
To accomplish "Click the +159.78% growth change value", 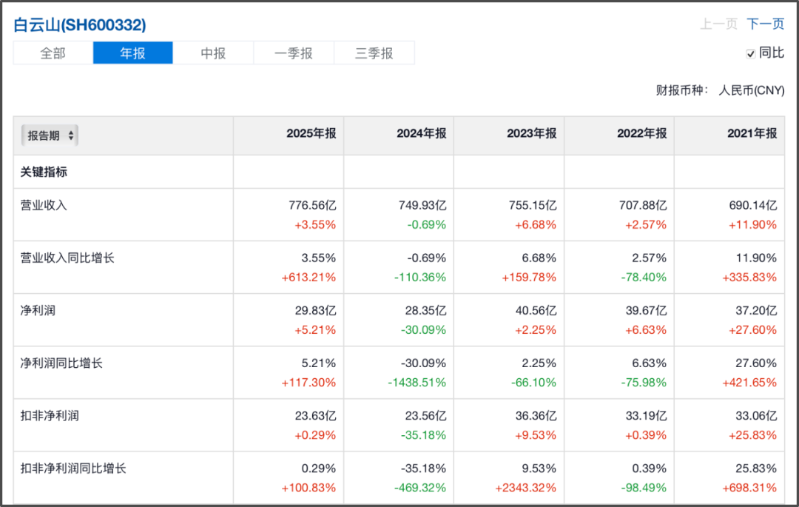I will 529,278.
